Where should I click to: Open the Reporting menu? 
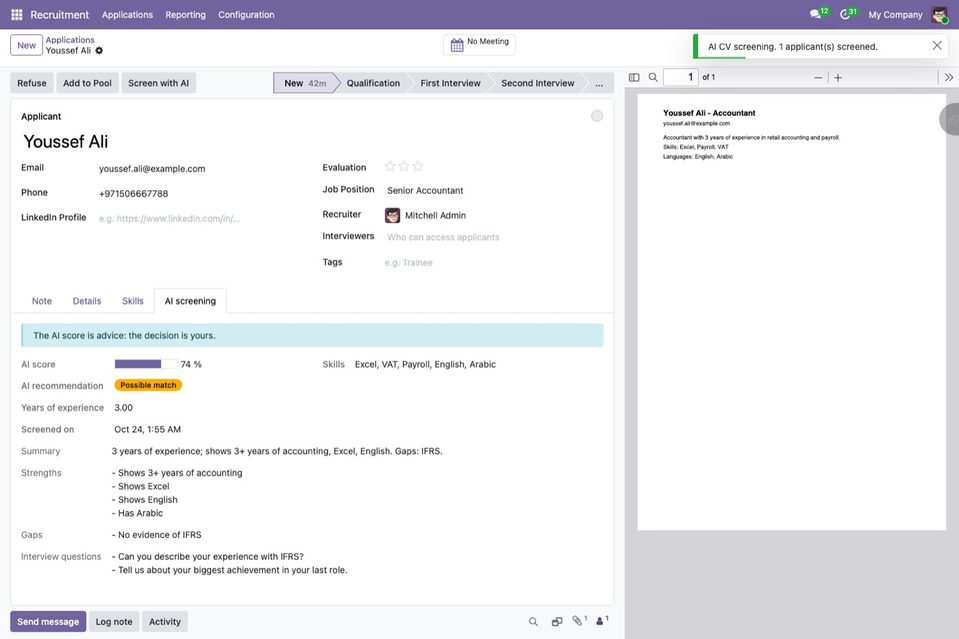click(x=185, y=15)
